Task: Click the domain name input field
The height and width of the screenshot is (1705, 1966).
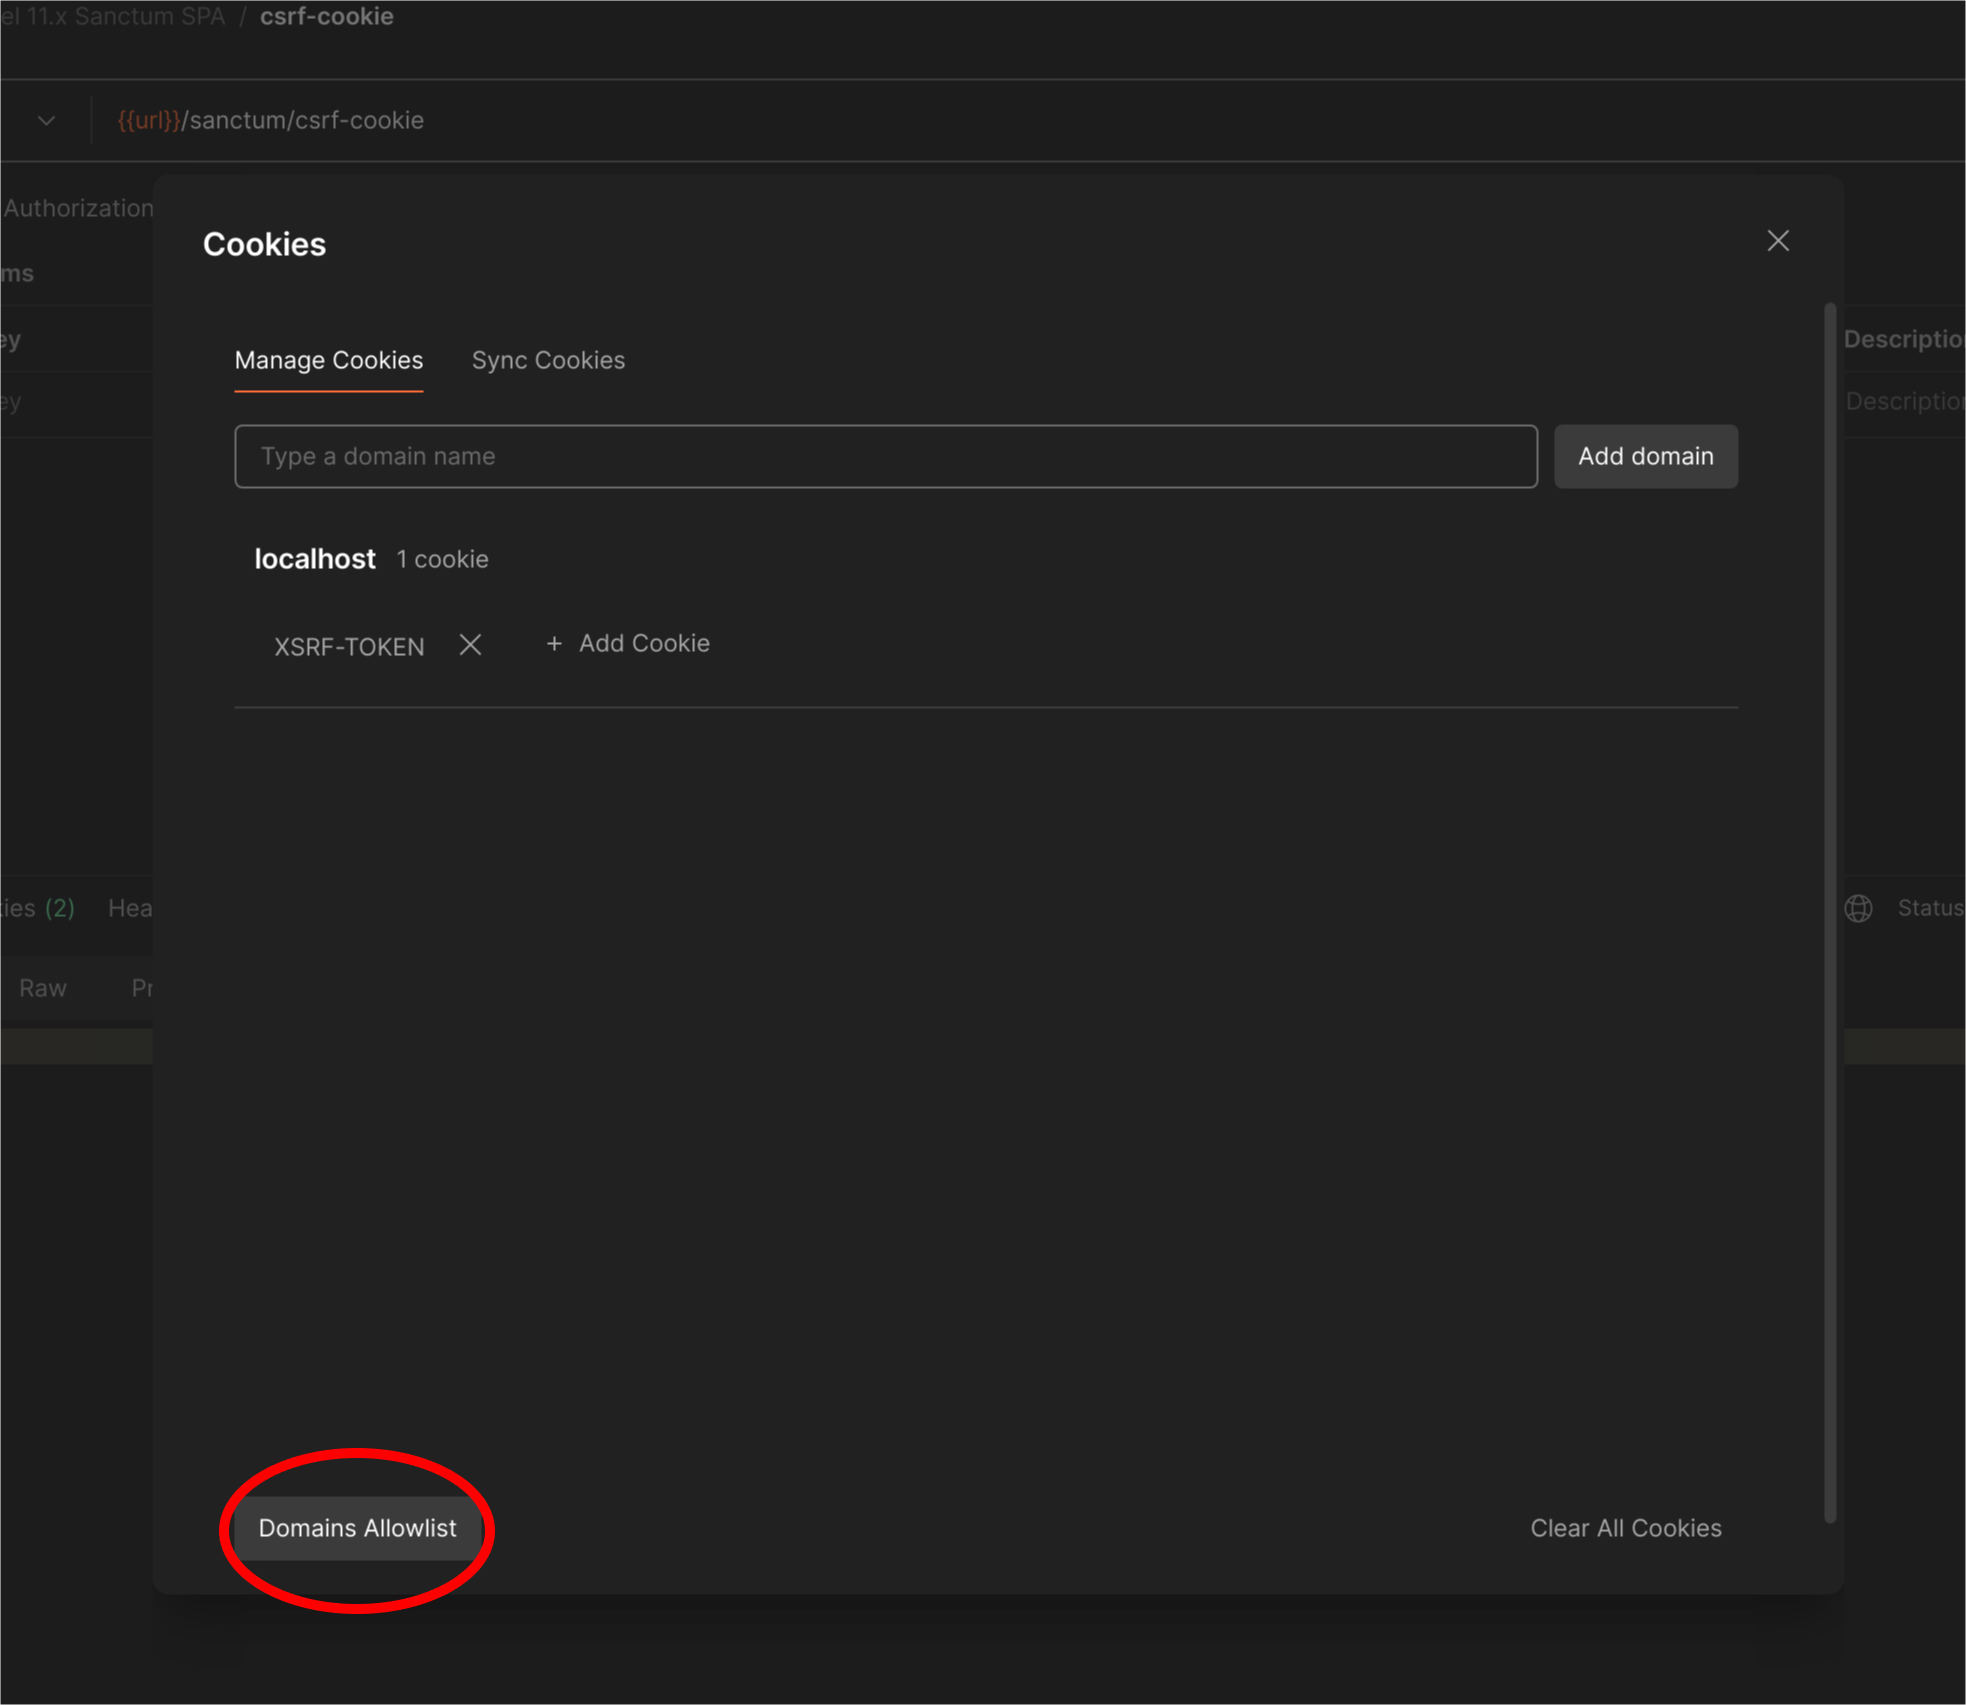Action: tap(885, 456)
